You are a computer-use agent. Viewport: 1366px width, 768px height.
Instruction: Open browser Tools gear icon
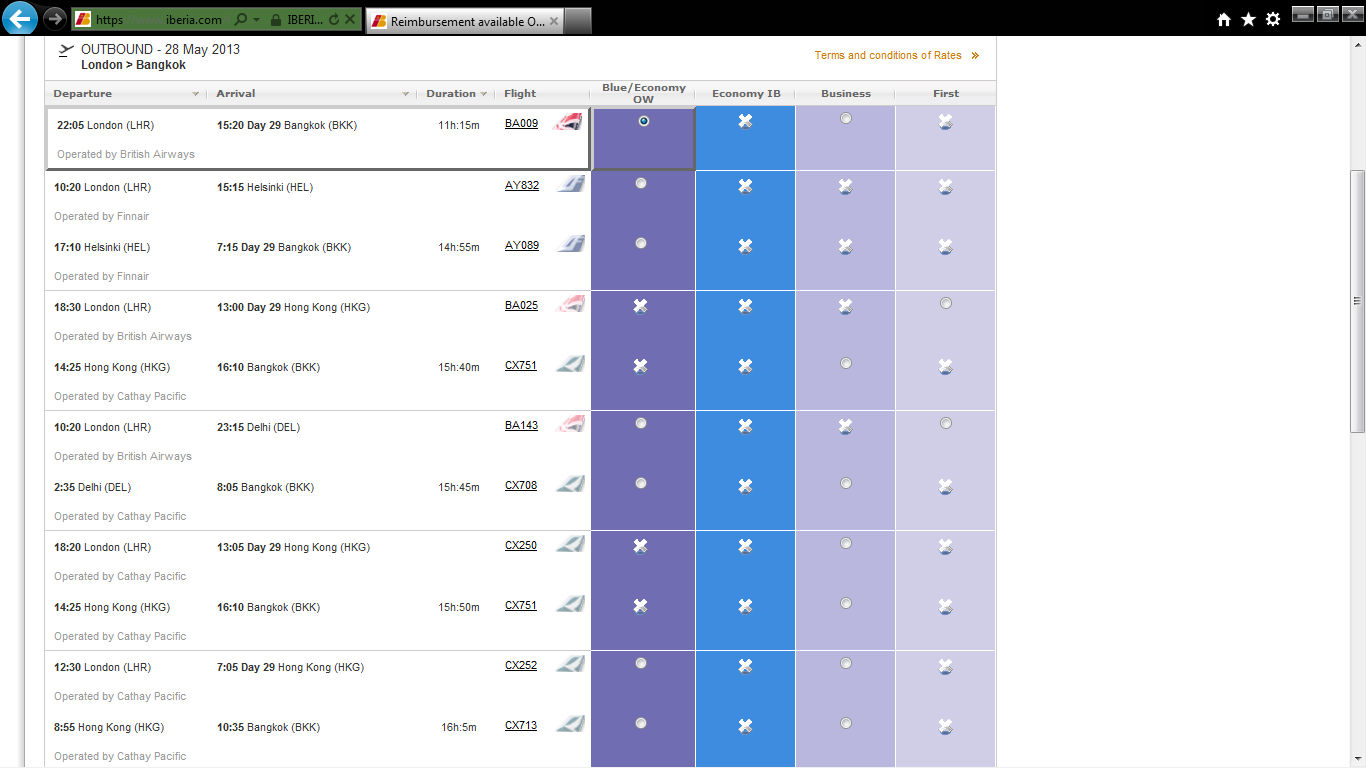click(x=1273, y=19)
